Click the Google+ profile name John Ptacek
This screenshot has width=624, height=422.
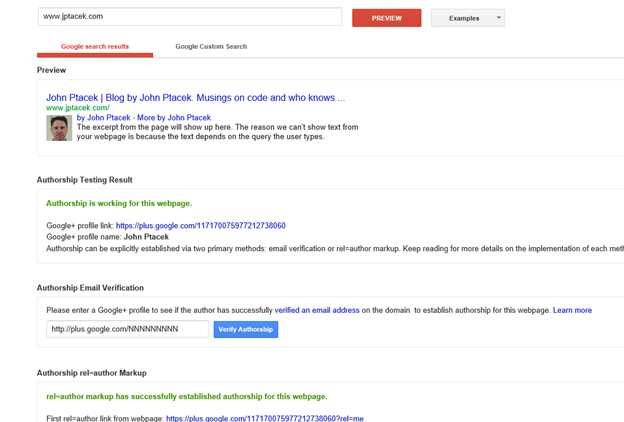[146, 237]
